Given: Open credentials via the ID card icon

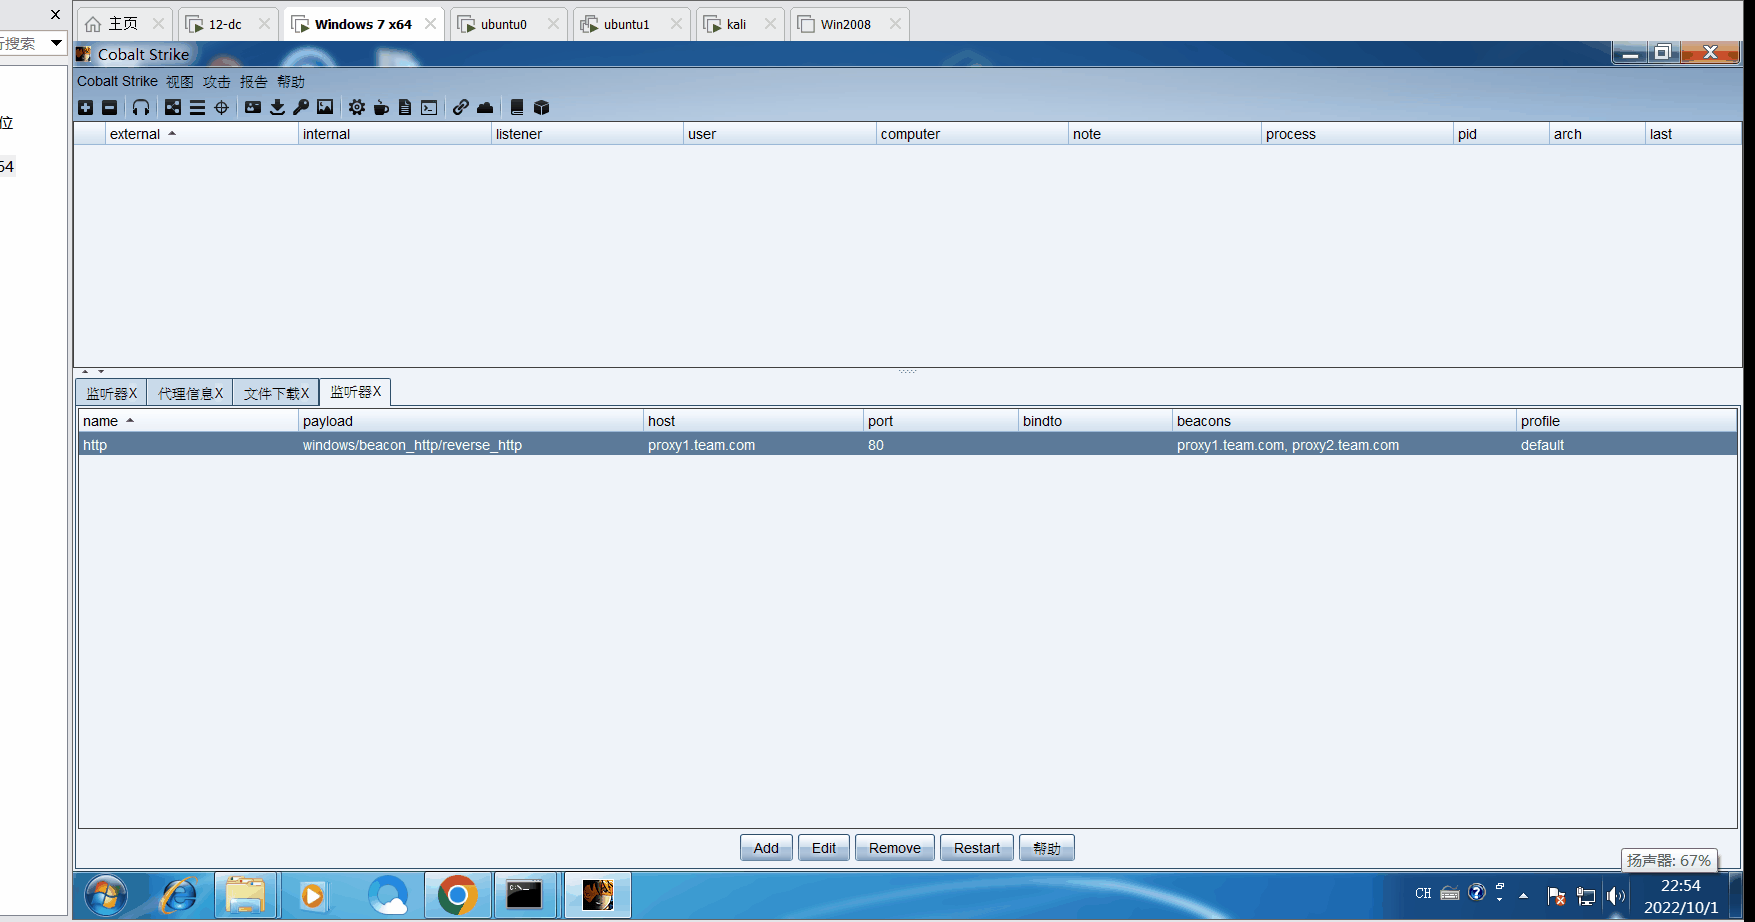Looking at the screenshot, I should click(x=253, y=107).
